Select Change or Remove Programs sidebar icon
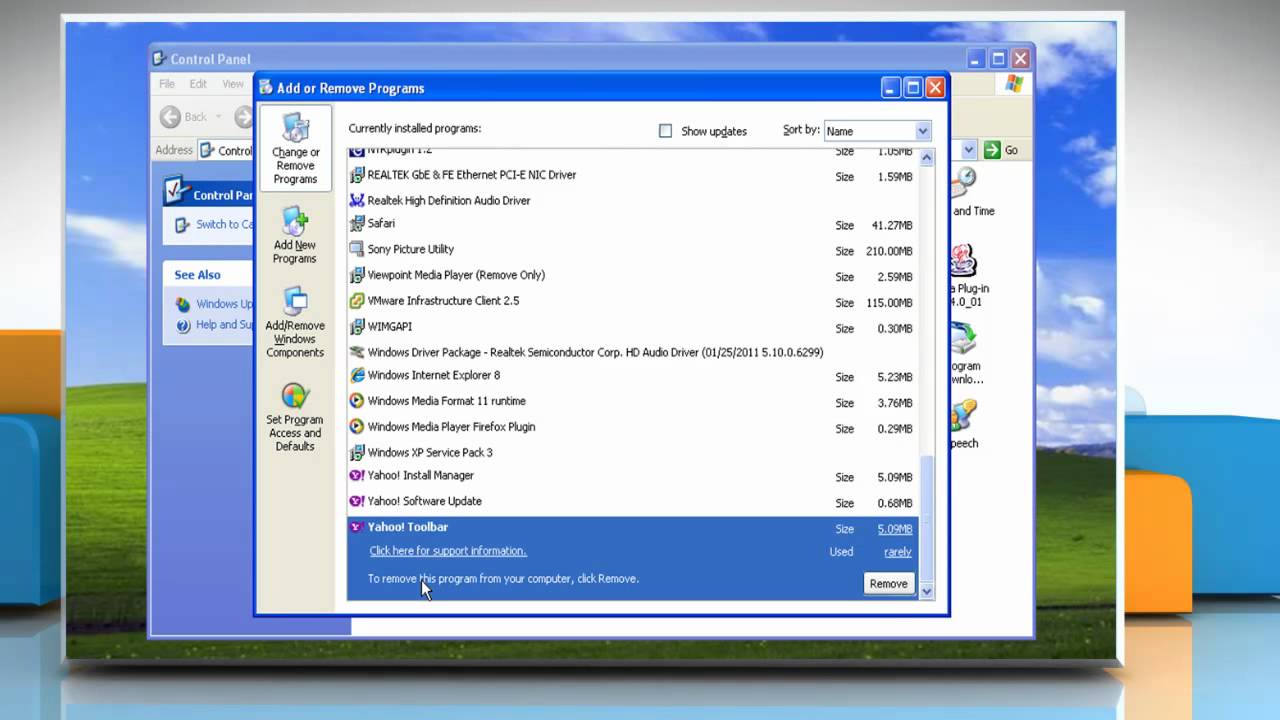 tap(295, 148)
